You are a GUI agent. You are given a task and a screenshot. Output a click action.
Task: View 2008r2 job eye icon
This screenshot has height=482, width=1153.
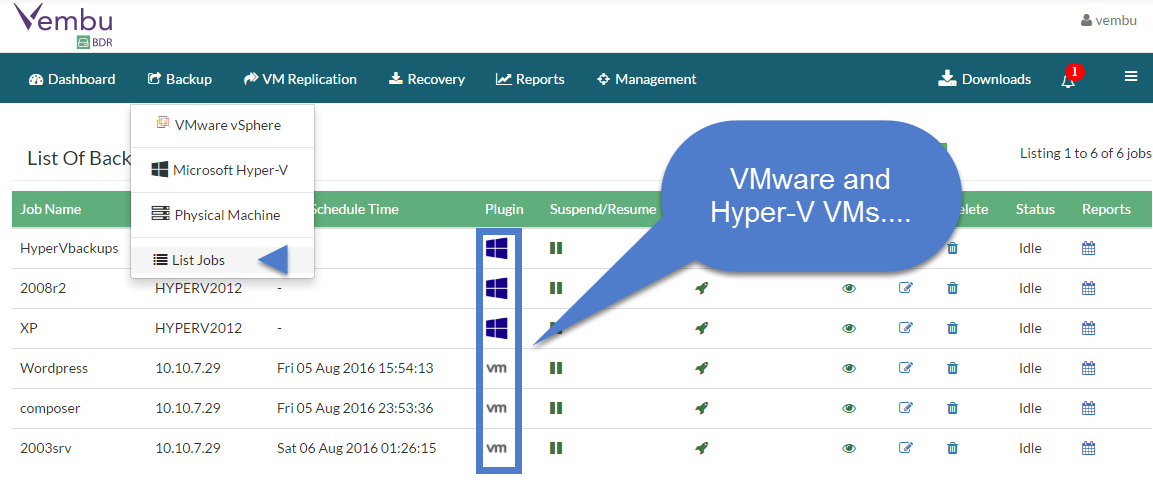coord(849,288)
